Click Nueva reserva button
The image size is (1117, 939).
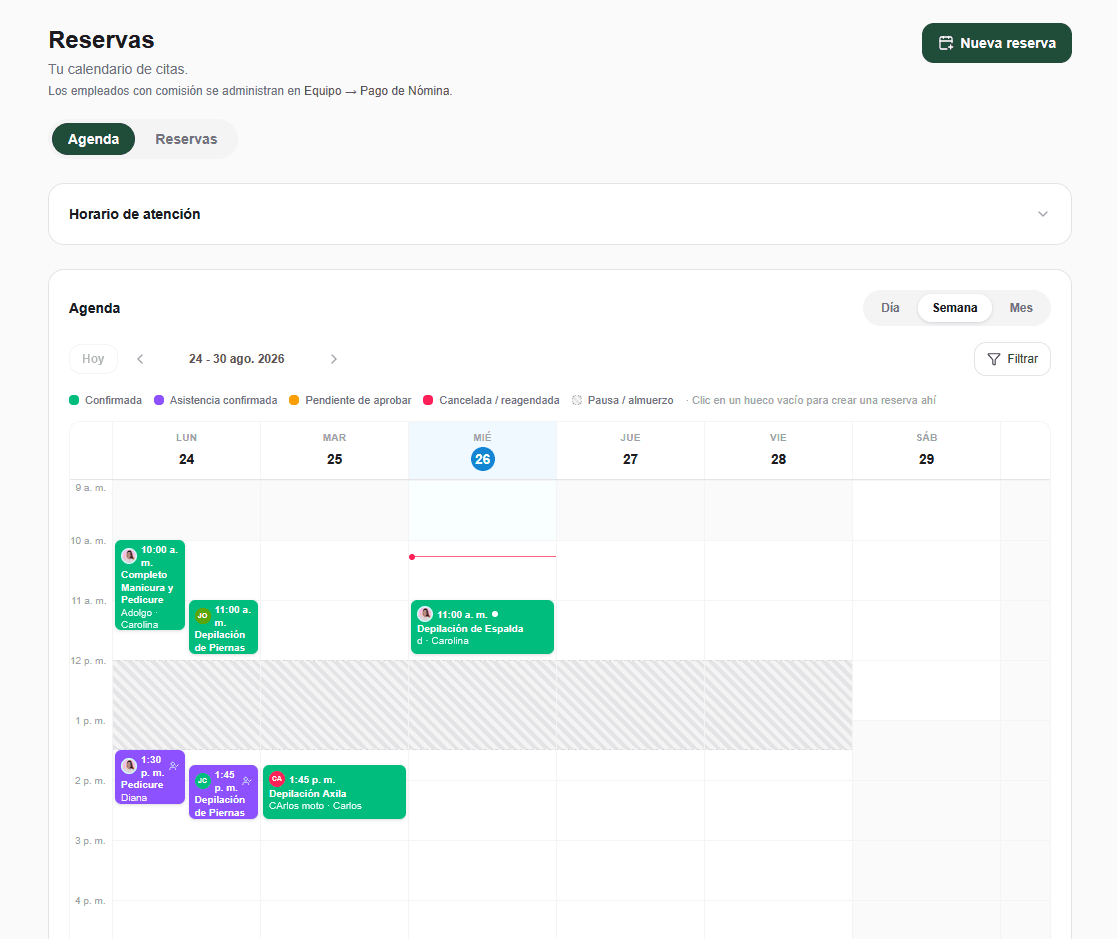997,43
